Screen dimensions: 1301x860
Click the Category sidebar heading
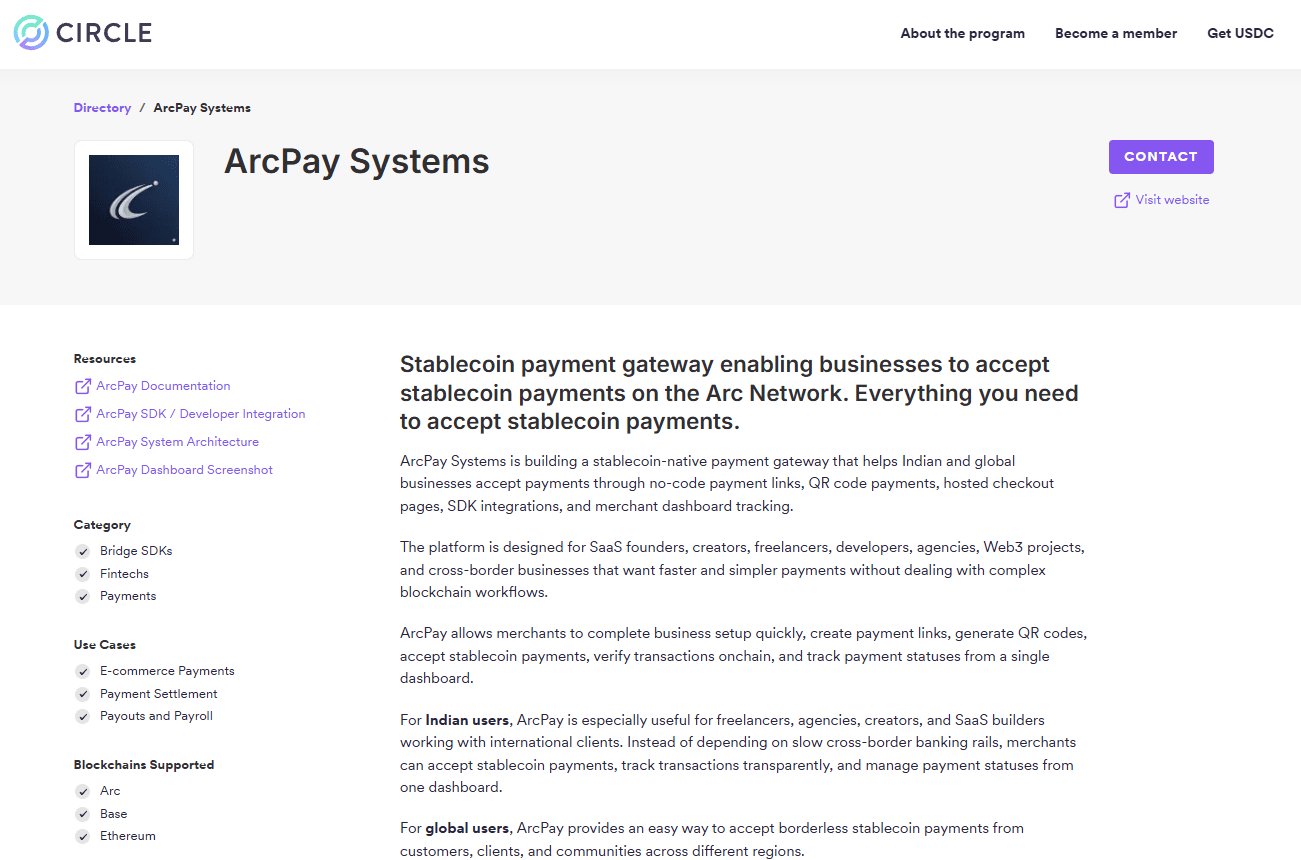(x=102, y=525)
